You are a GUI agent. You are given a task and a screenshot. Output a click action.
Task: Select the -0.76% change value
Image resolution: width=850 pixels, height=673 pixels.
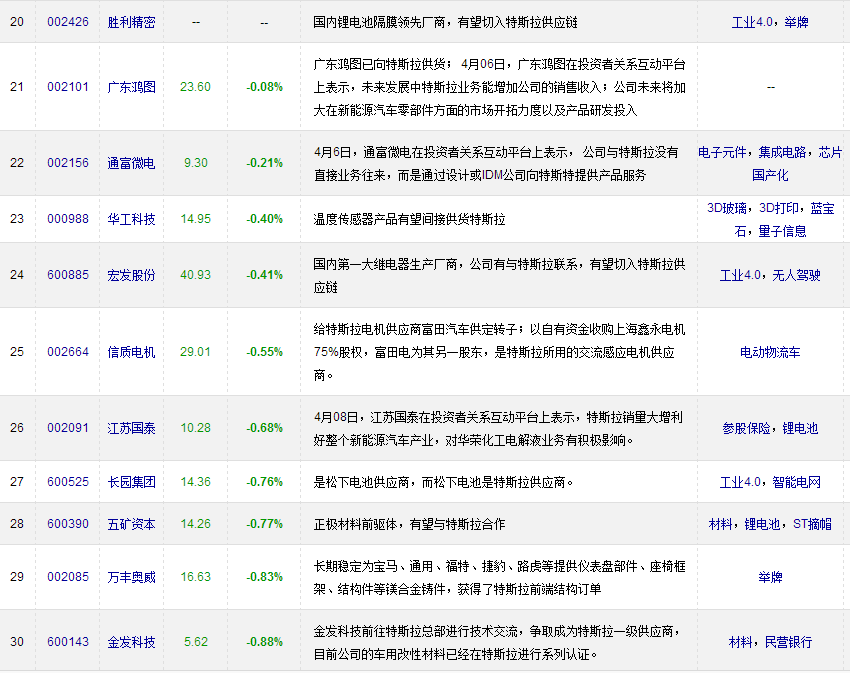point(265,482)
